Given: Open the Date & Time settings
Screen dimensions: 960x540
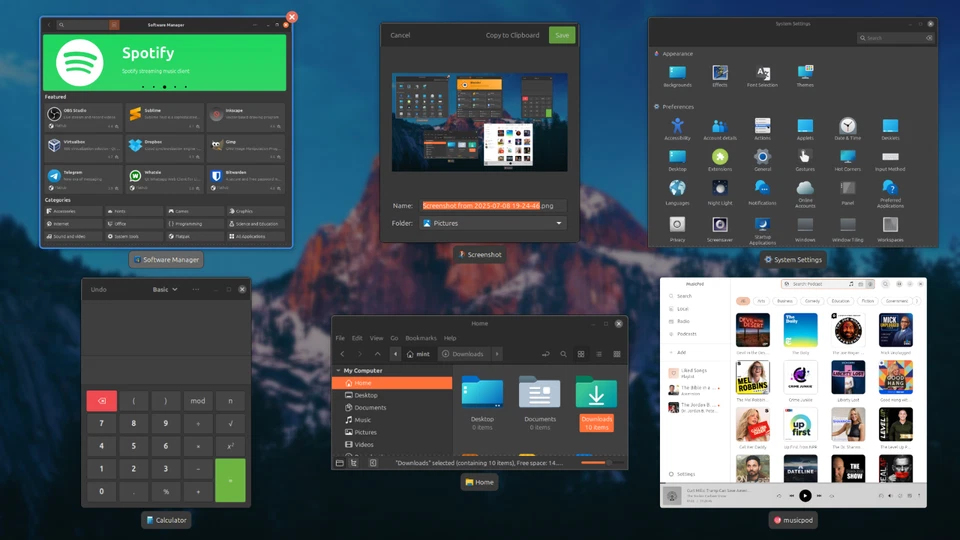Looking at the screenshot, I should click(847, 129).
